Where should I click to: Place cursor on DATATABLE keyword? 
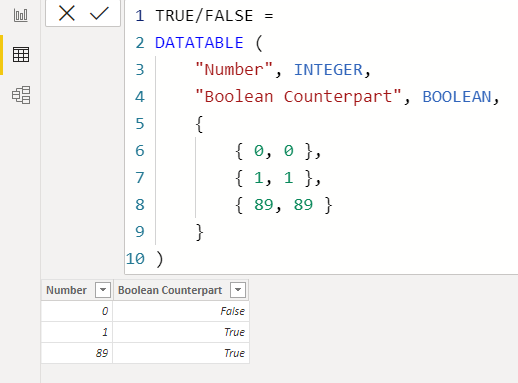(x=199, y=43)
